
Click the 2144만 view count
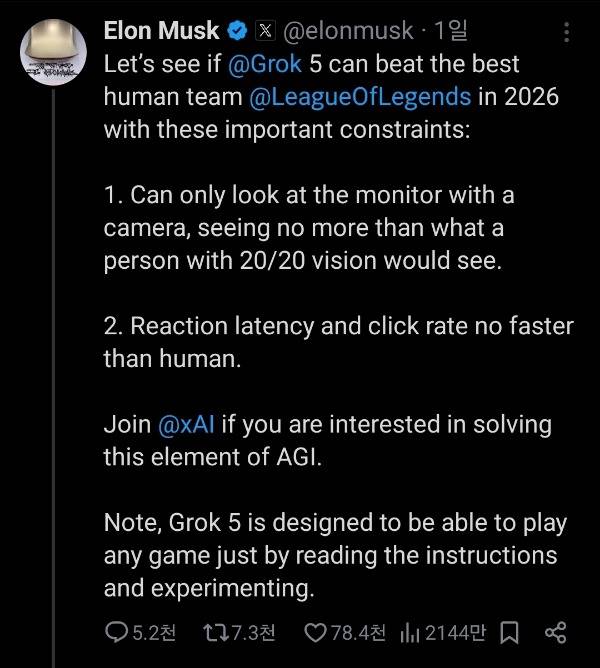[x=456, y=632]
